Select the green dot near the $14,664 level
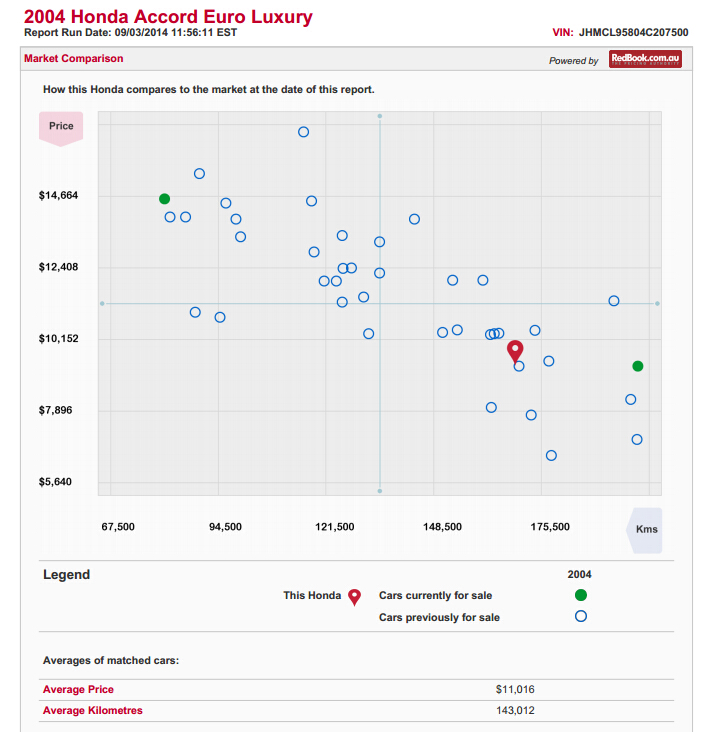This screenshot has width=707, height=732. click(165, 199)
